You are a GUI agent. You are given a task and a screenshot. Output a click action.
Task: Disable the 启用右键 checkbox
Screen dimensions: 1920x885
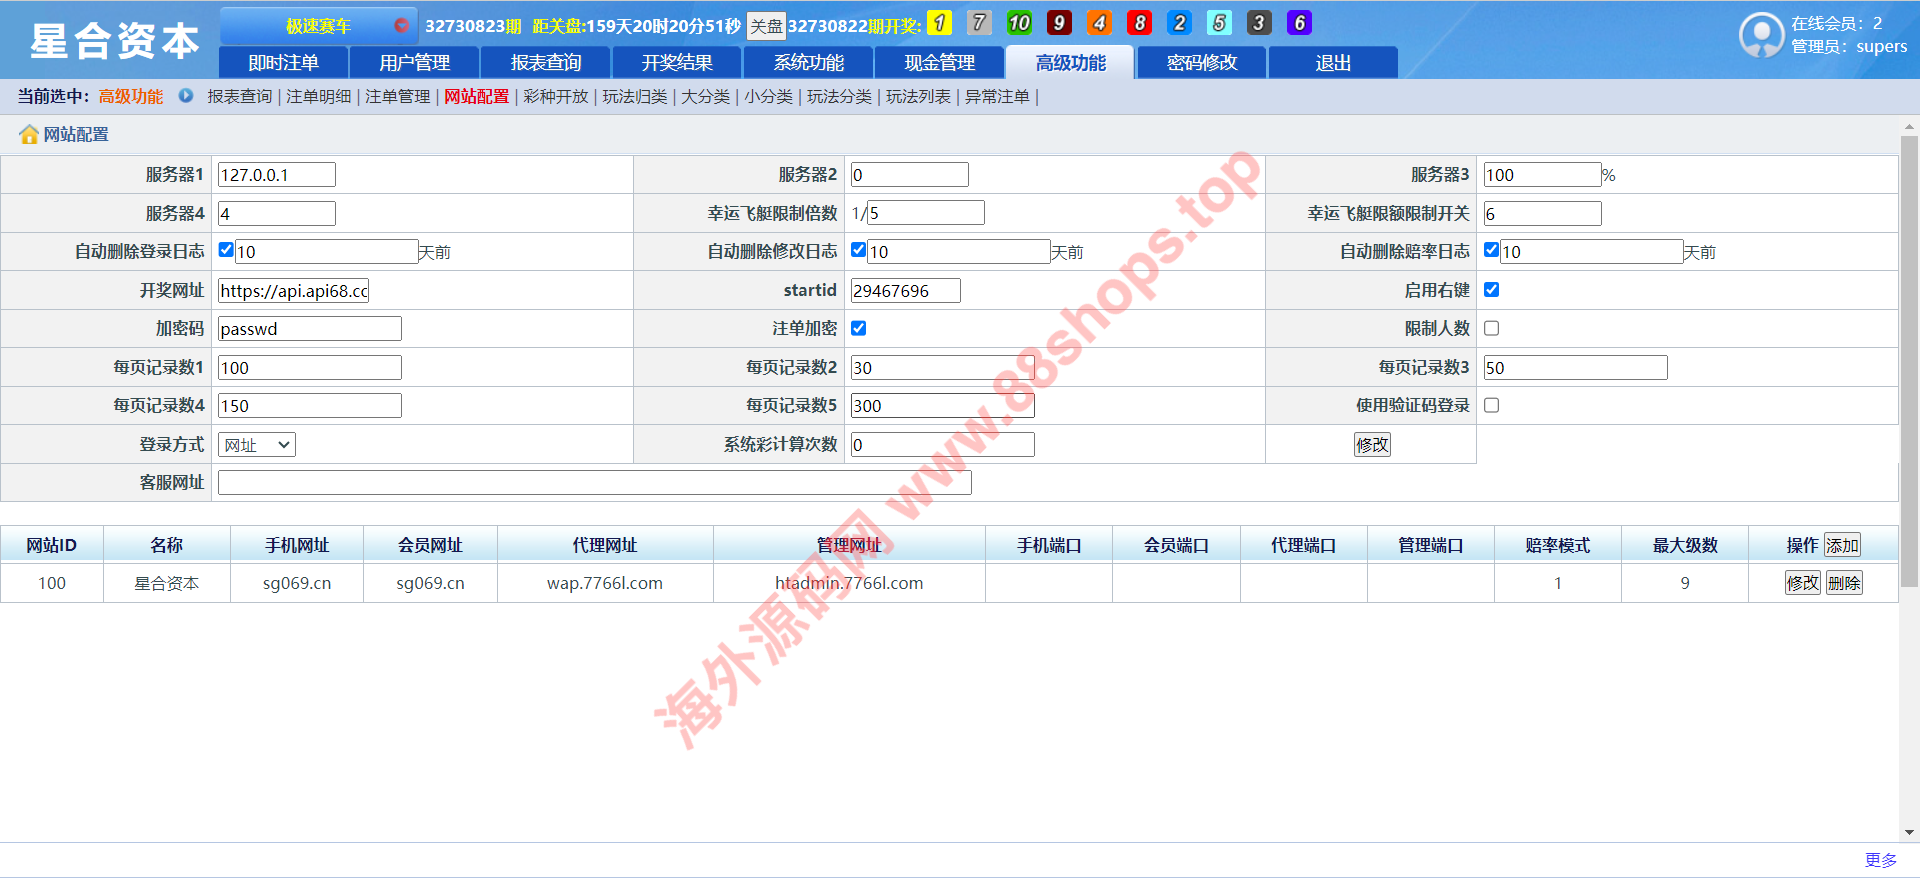(x=1491, y=290)
